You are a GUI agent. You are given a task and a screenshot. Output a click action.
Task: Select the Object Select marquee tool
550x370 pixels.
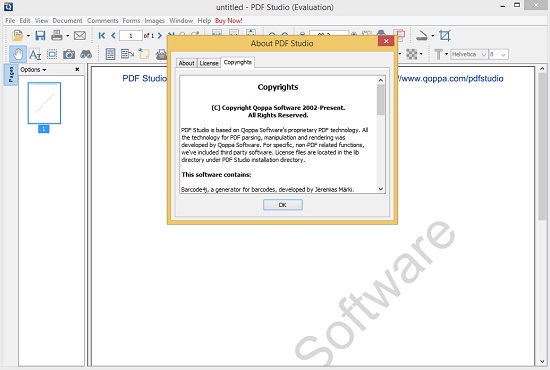tap(52, 54)
